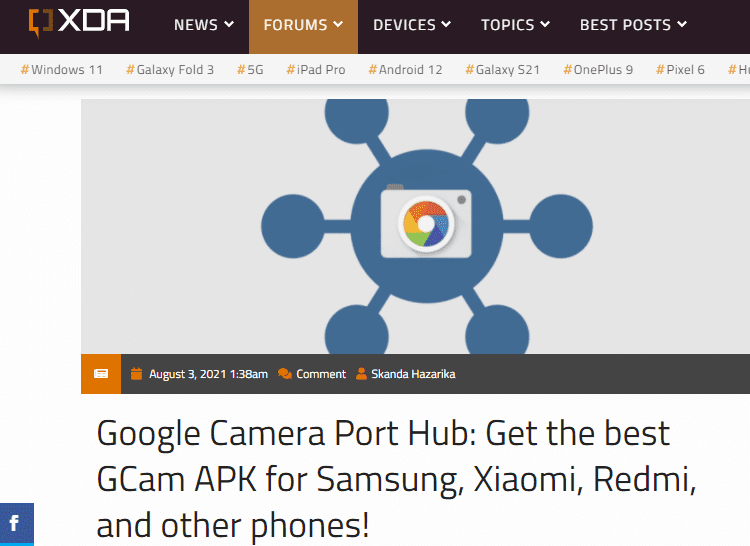Click the August 3, 2021 1:38am date

209,374
